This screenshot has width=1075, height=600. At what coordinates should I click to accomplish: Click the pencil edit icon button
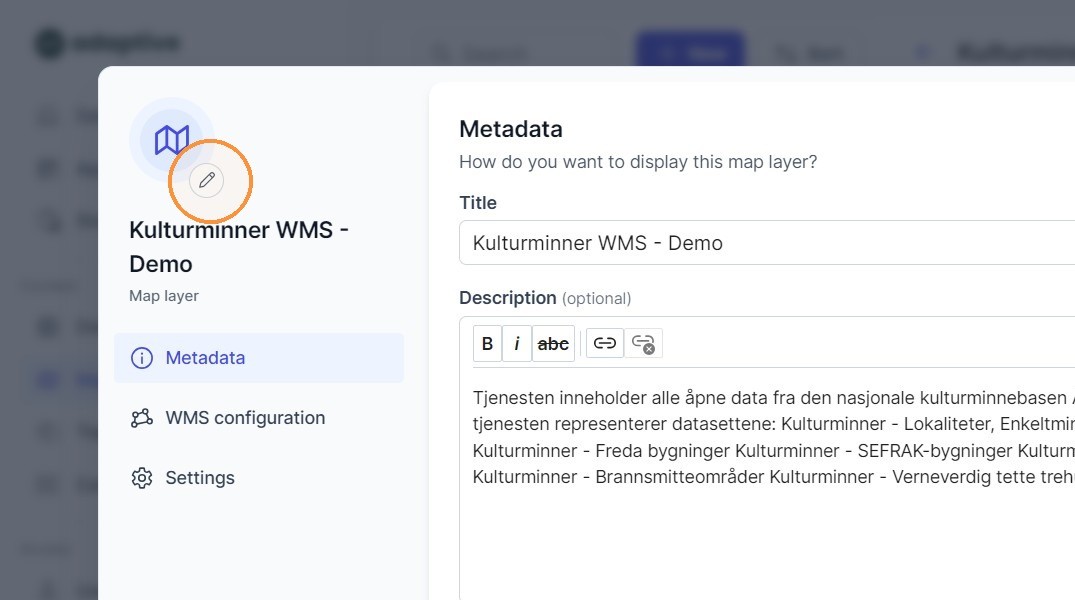click(207, 180)
